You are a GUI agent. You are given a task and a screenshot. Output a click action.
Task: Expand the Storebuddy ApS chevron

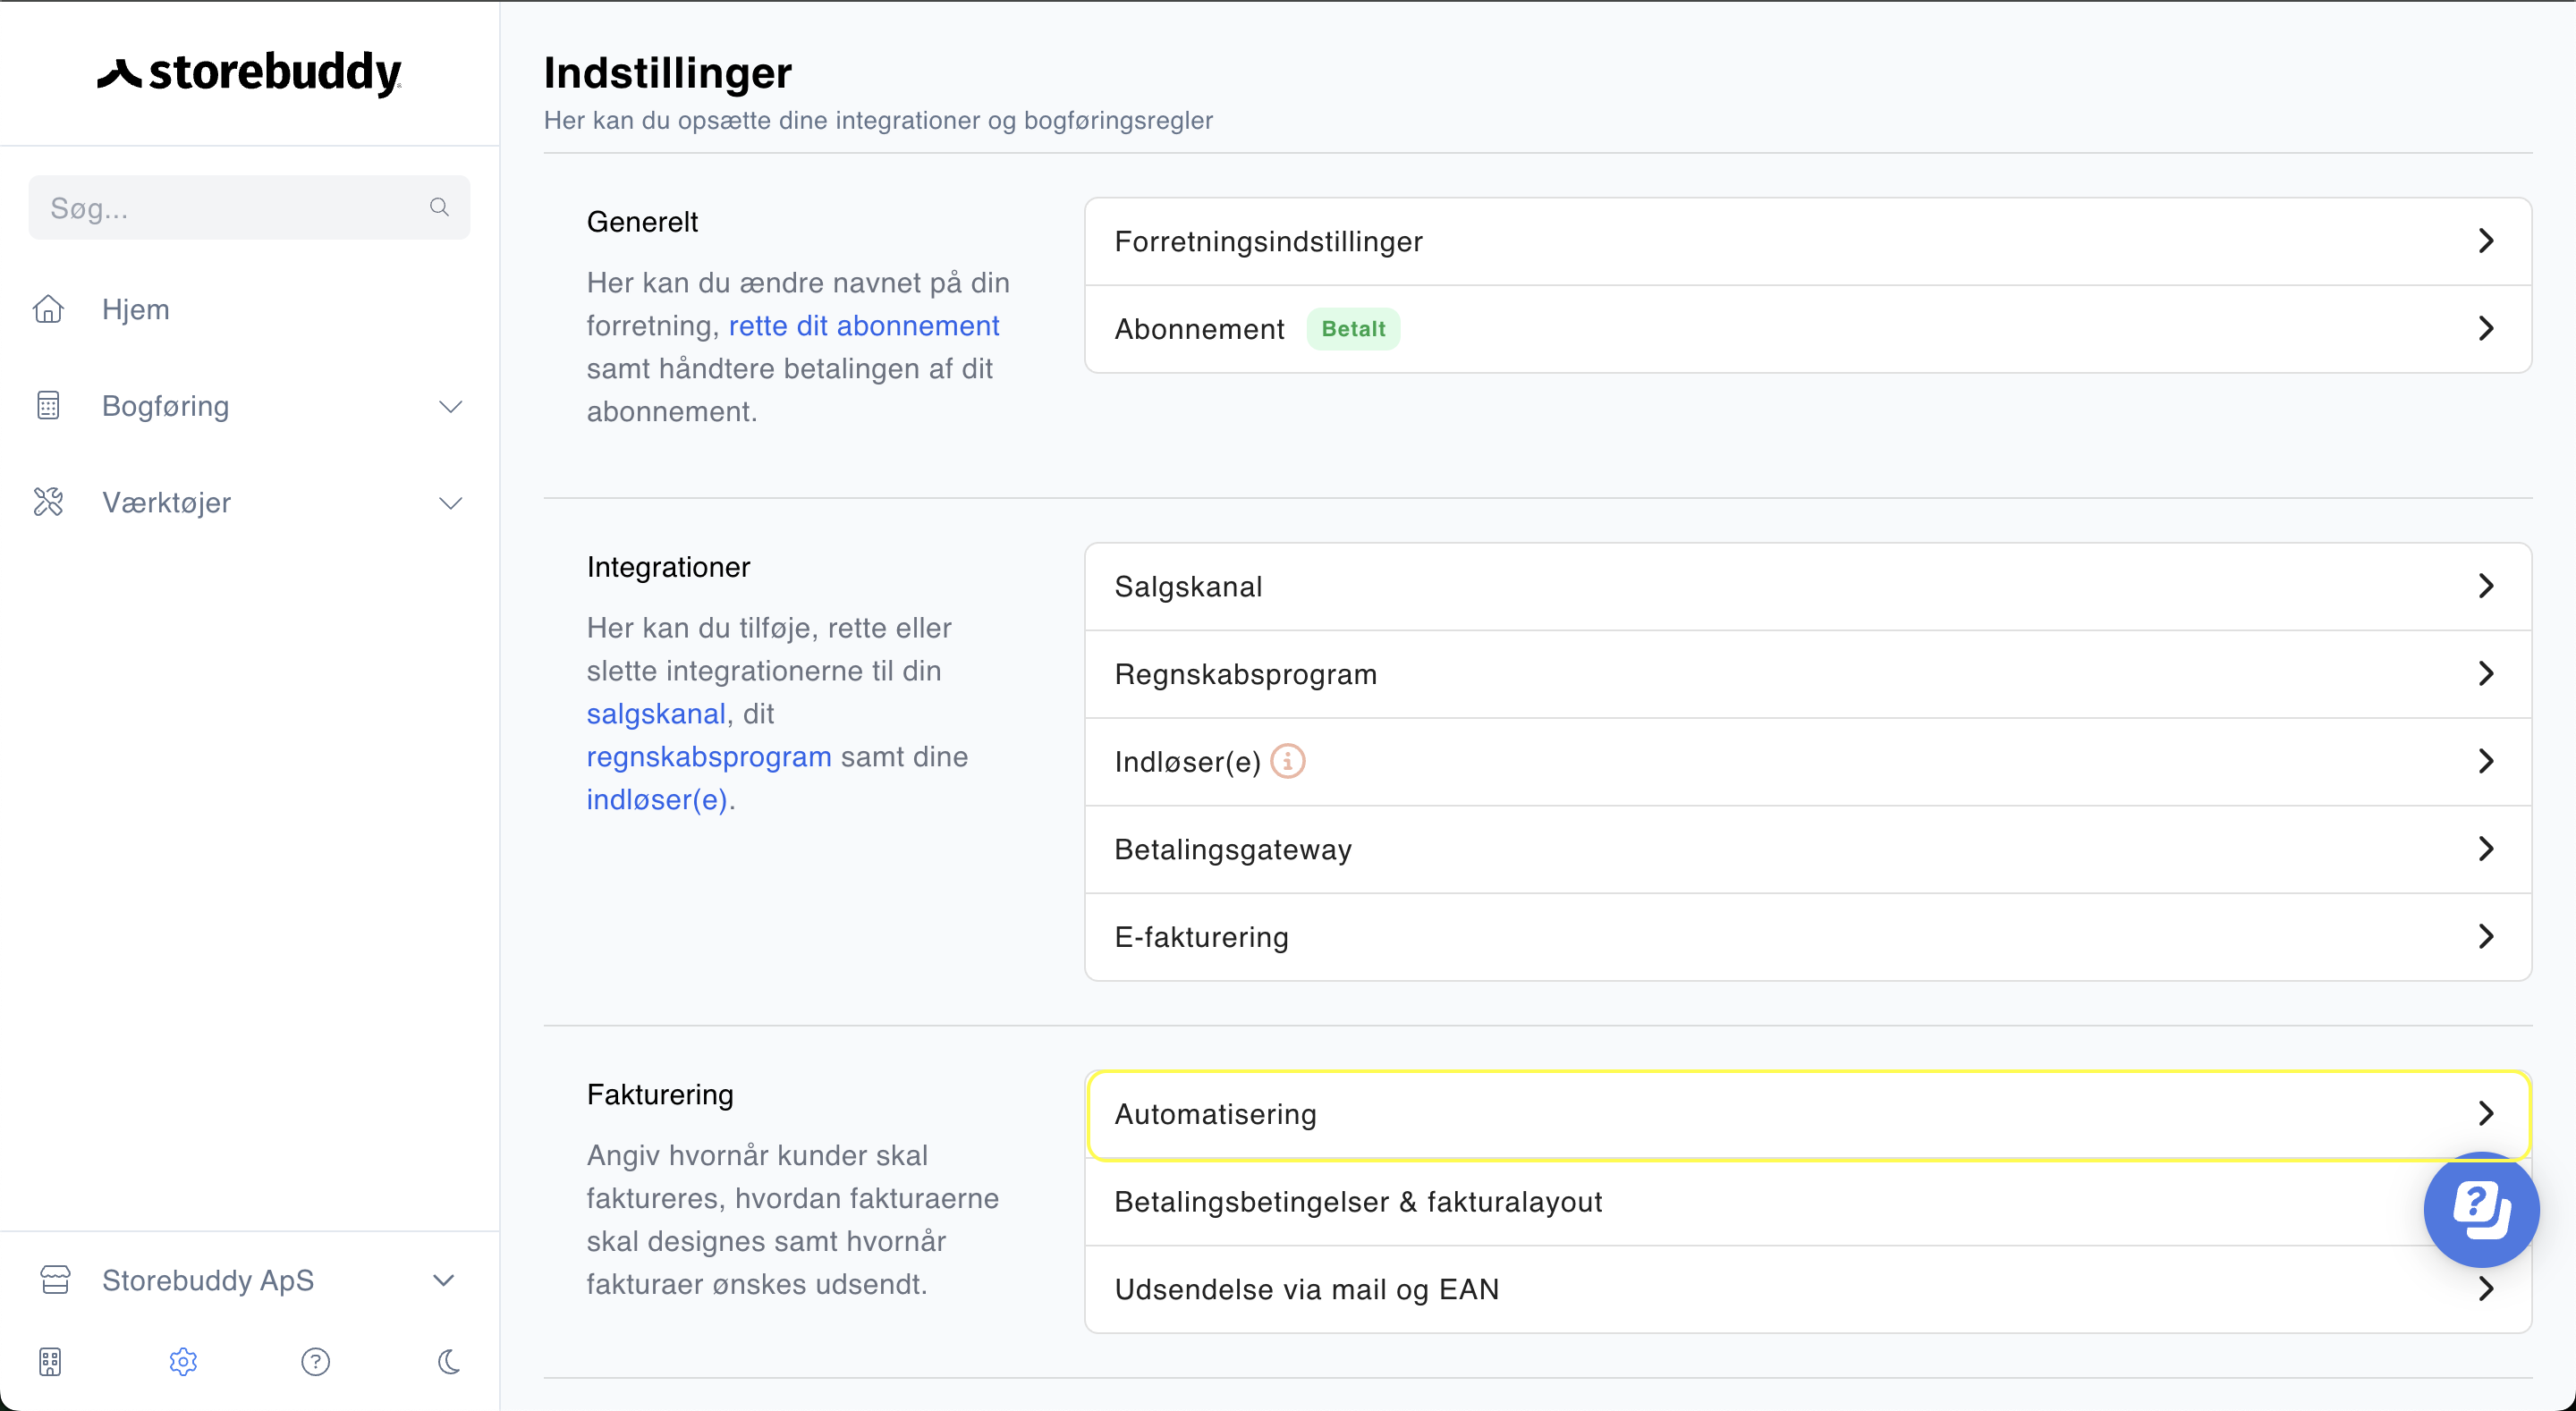443,1280
